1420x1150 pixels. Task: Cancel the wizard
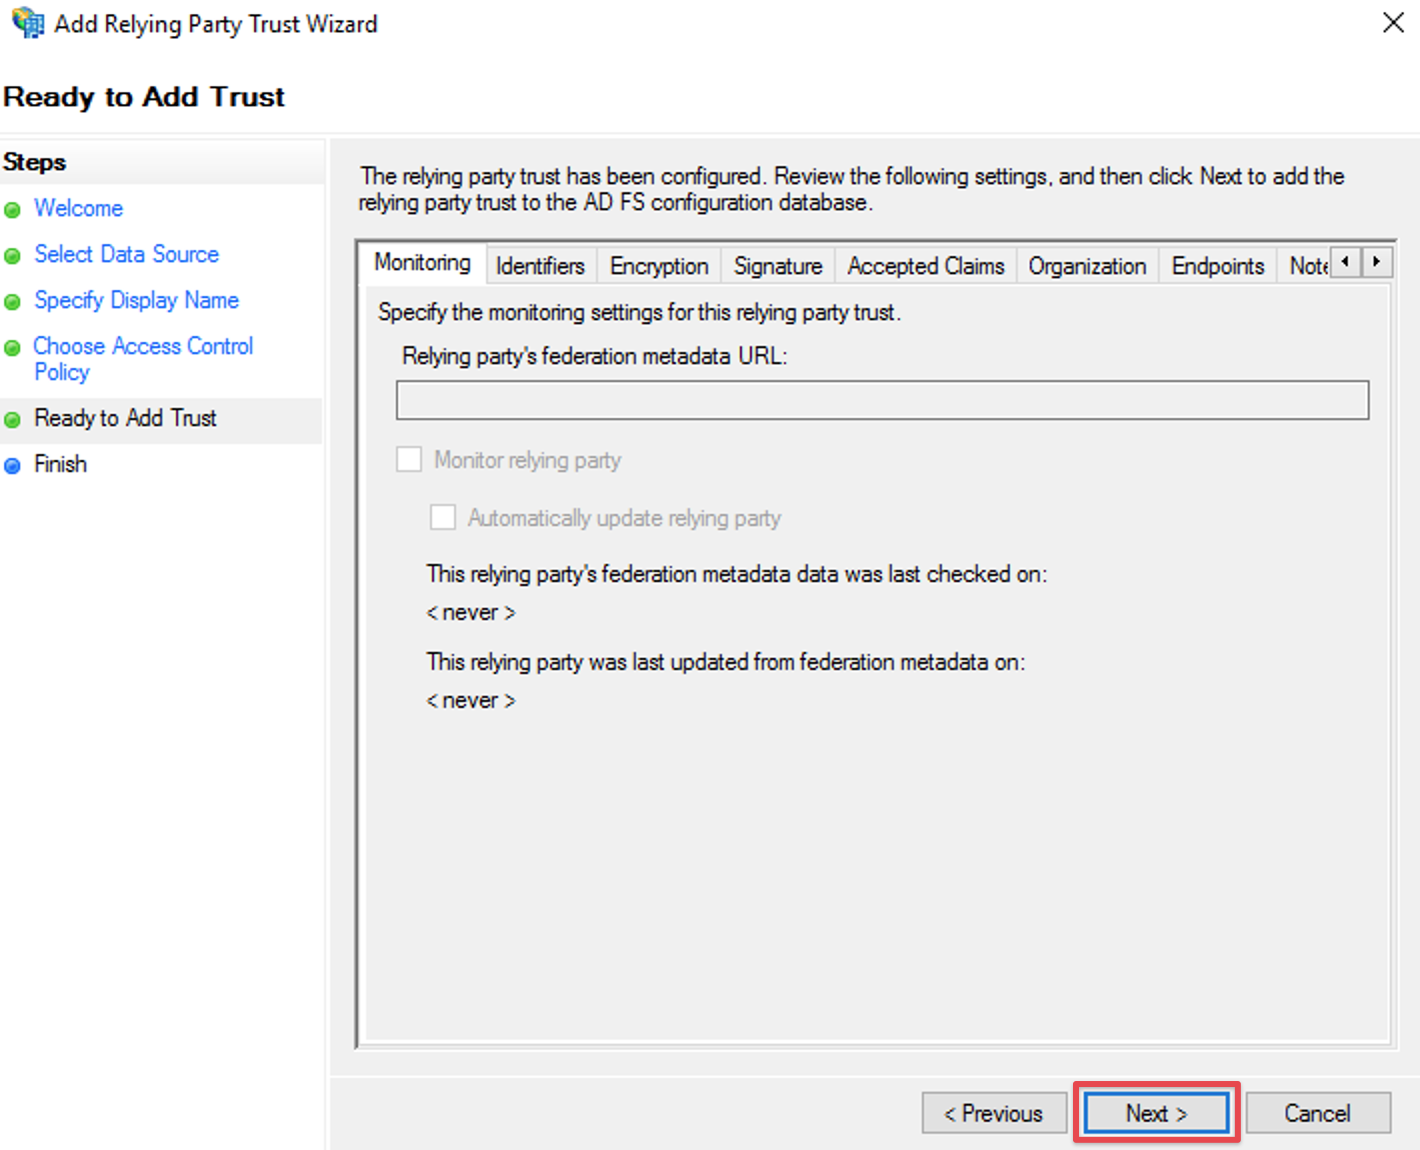(x=1317, y=1113)
